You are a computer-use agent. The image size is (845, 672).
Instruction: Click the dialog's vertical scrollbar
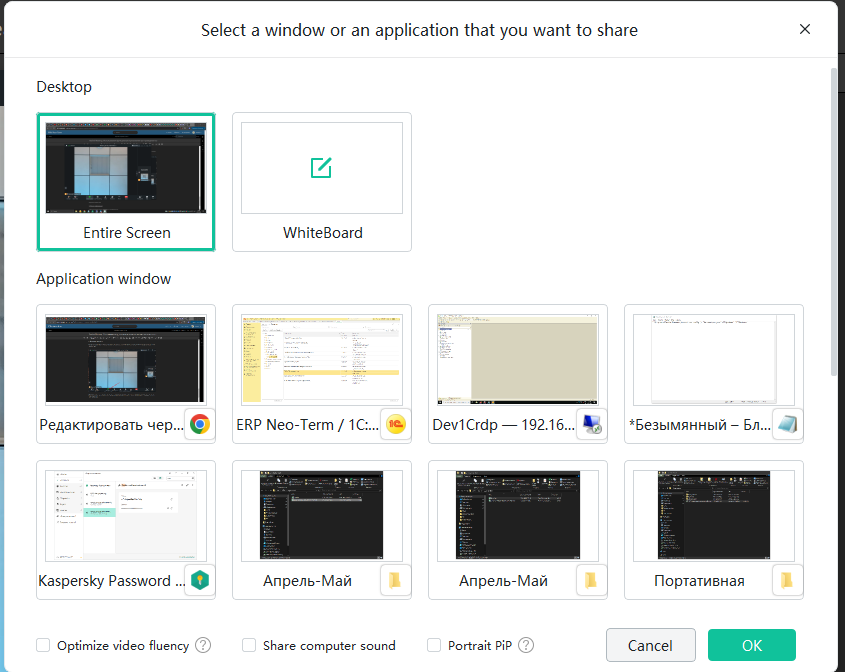(834, 221)
